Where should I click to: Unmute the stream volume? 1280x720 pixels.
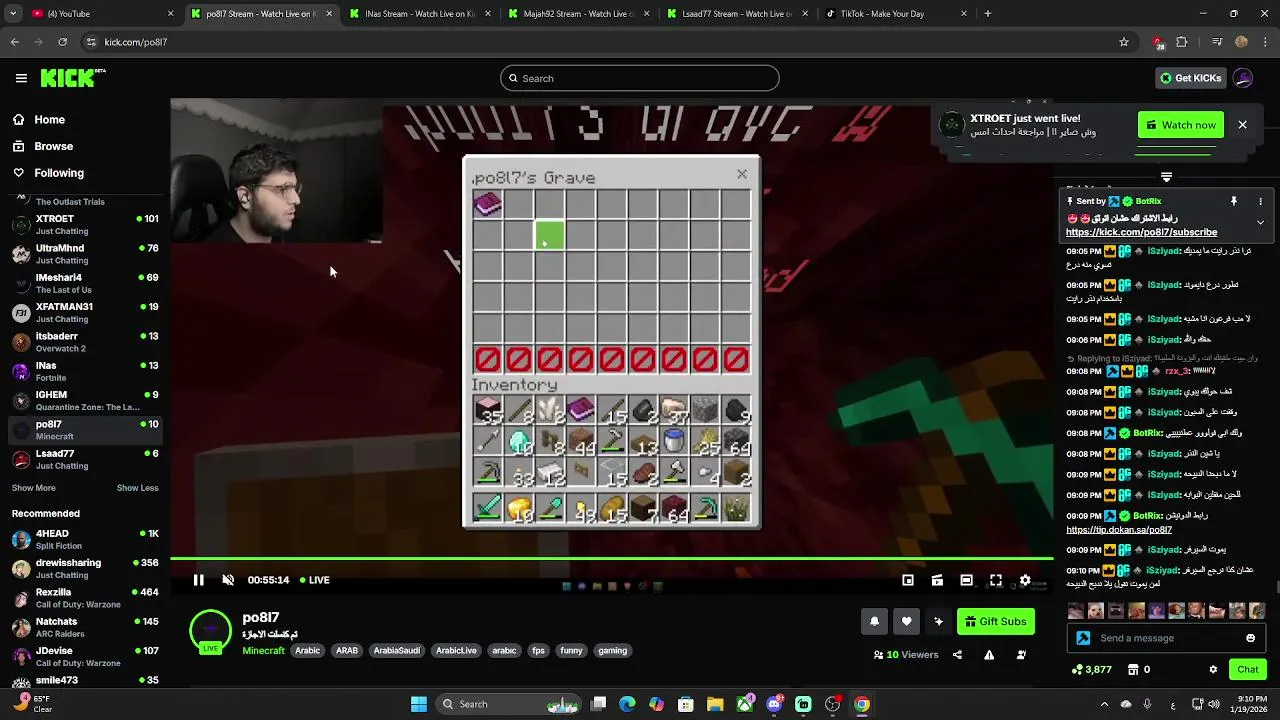pos(228,580)
